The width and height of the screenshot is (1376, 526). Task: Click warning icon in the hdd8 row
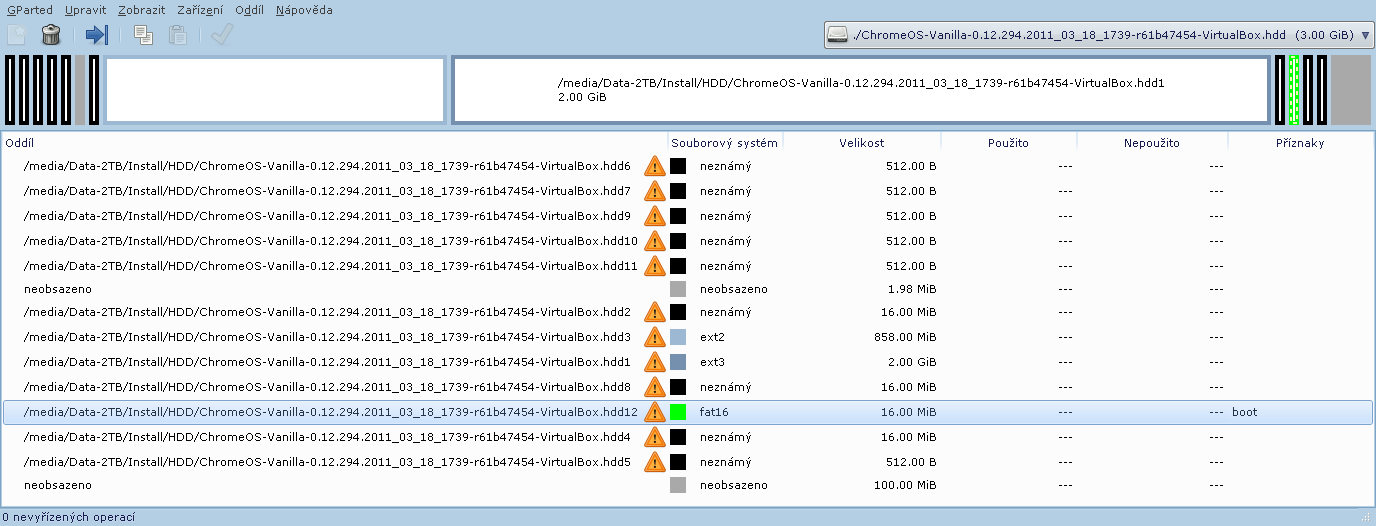click(x=654, y=387)
